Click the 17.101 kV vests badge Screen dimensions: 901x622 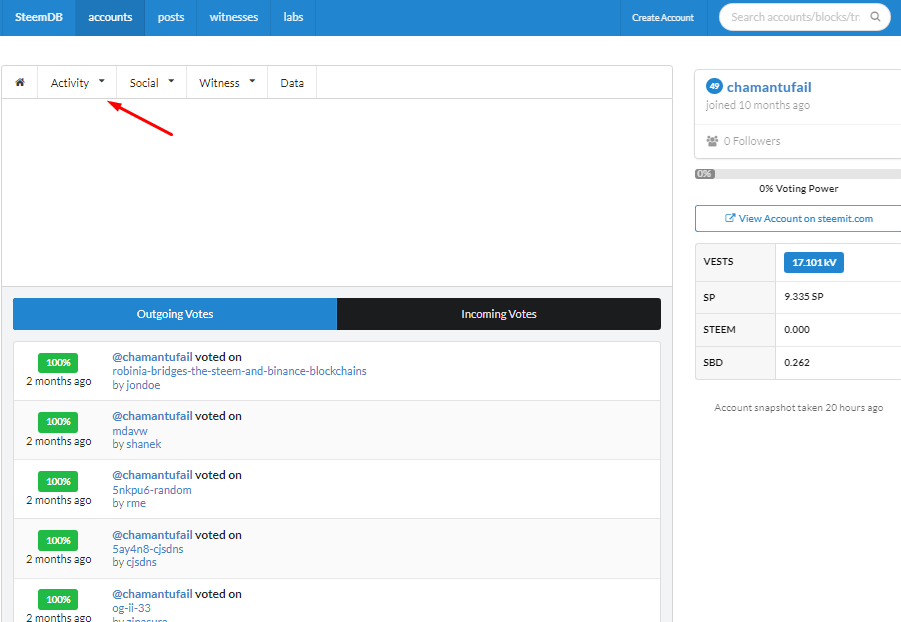814,262
